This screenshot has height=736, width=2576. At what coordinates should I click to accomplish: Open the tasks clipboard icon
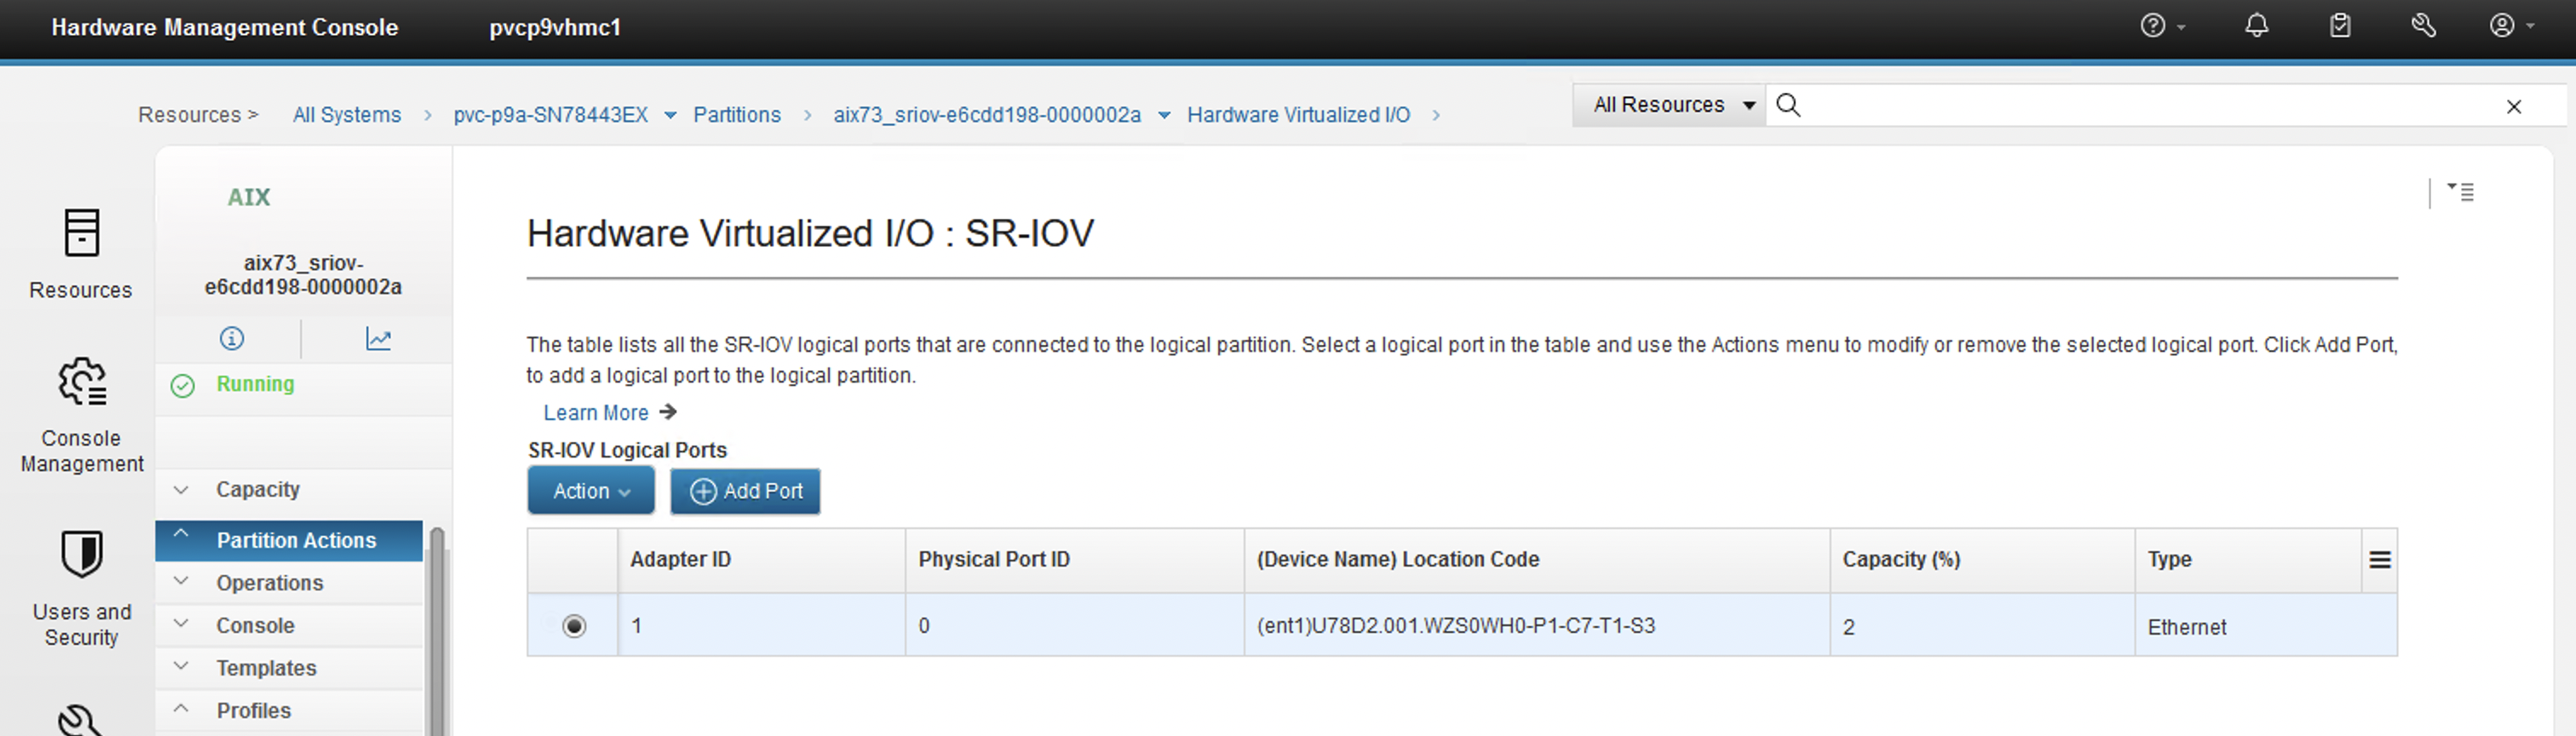(x=2340, y=26)
